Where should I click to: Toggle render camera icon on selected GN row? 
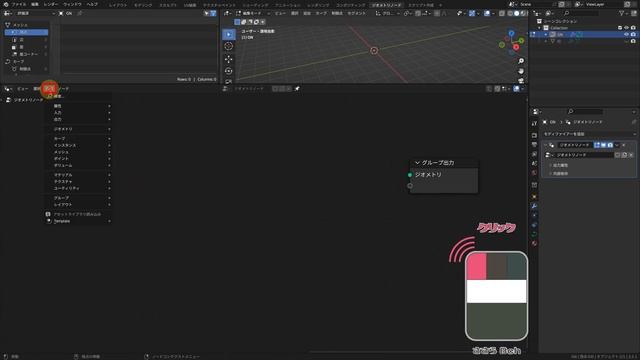tap(633, 35)
